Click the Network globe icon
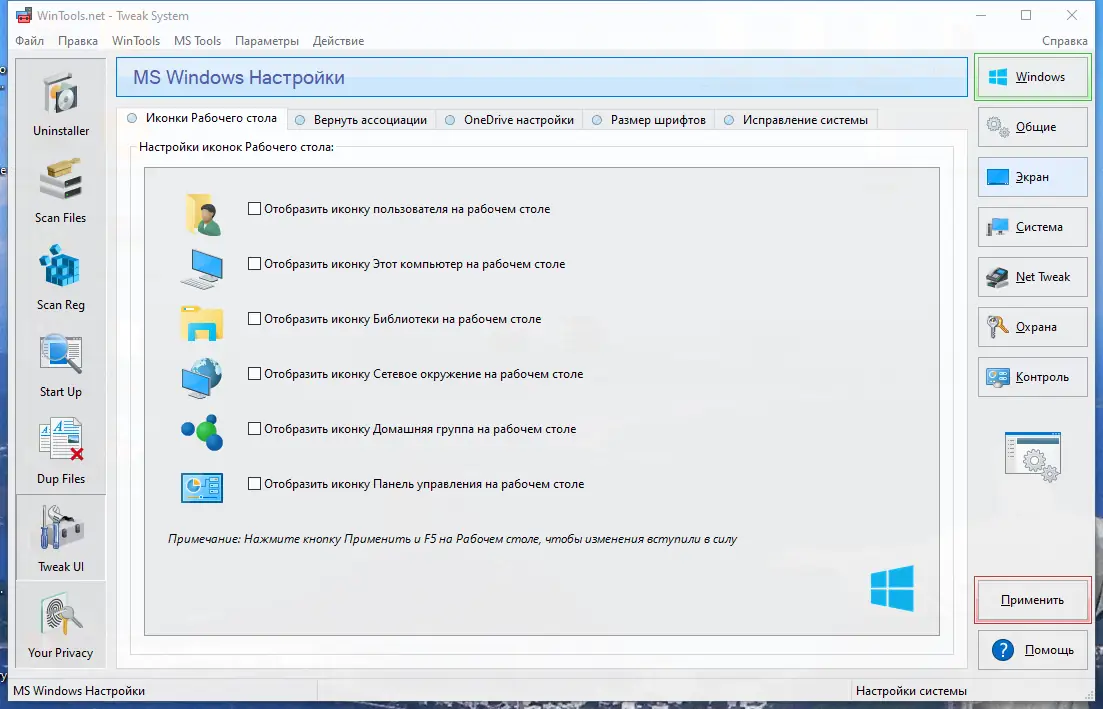1103x709 pixels. tap(202, 378)
